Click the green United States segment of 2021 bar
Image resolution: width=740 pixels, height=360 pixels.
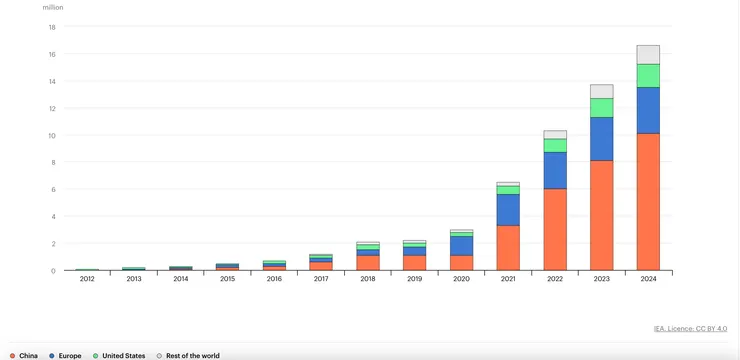508,190
